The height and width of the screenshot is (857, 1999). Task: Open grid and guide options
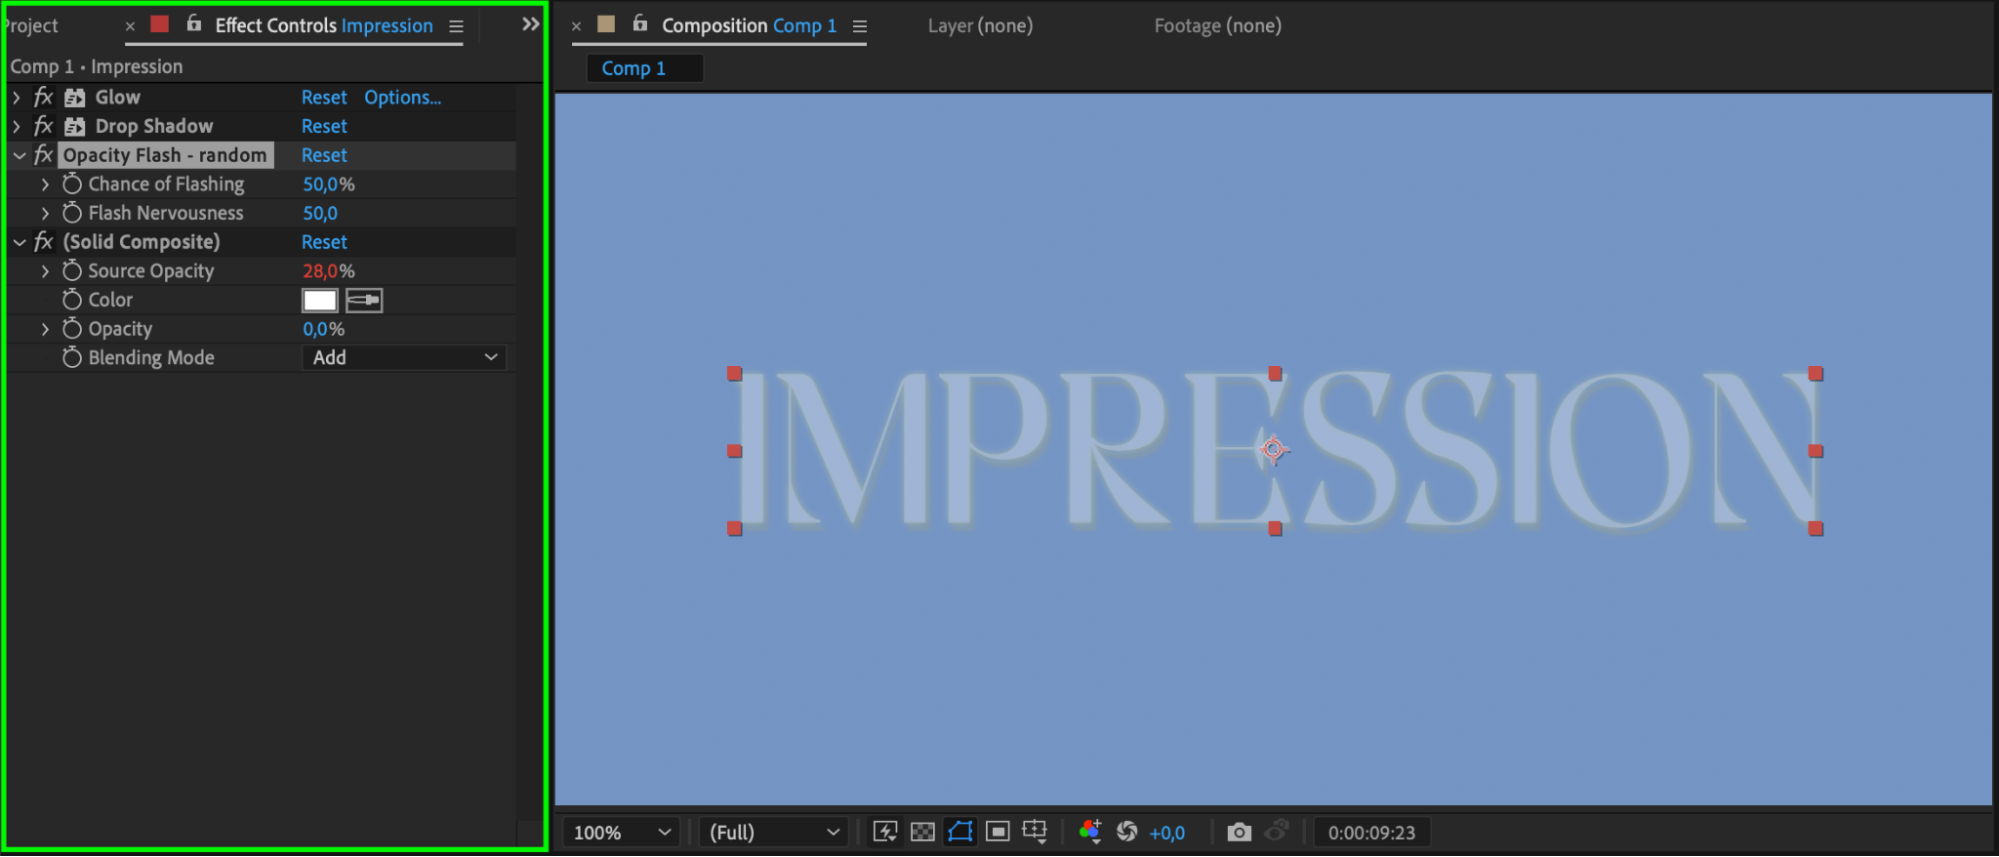coord(1035,832)
